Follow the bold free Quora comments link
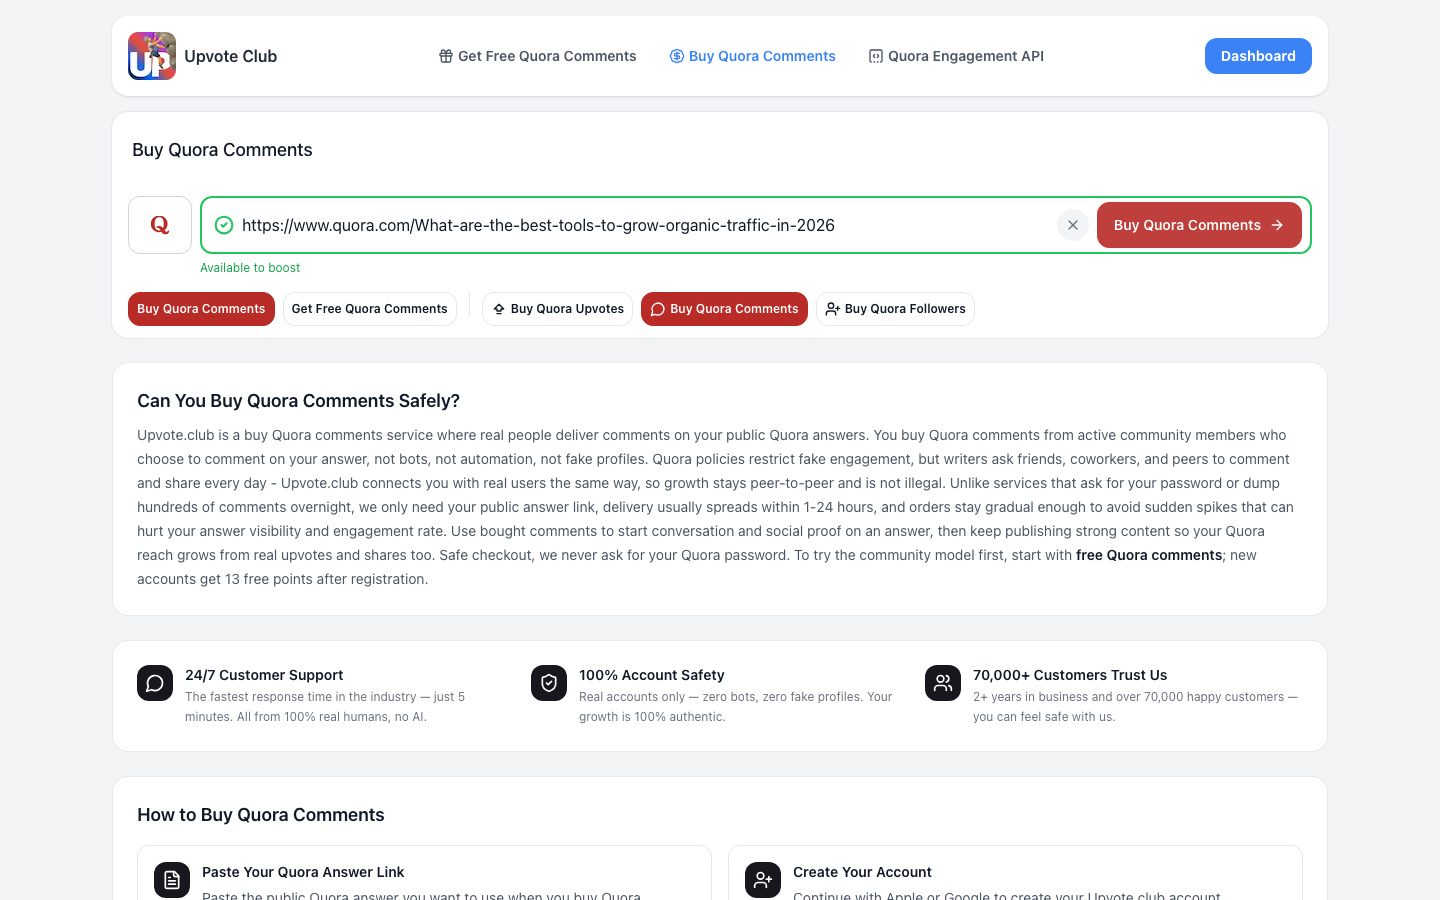Image resolution: width=1440 pixels, height=900 pixels. coord(1149,555)
